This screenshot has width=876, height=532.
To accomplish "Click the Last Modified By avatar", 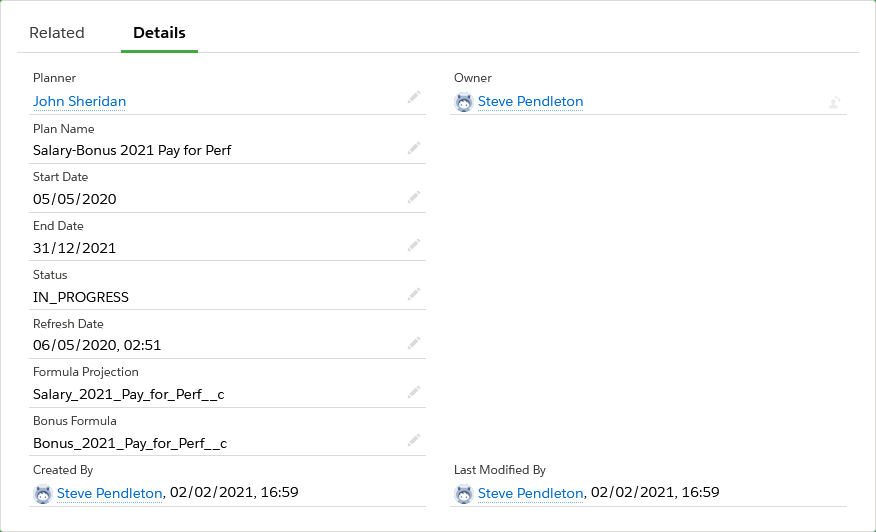I will [464, 493].
